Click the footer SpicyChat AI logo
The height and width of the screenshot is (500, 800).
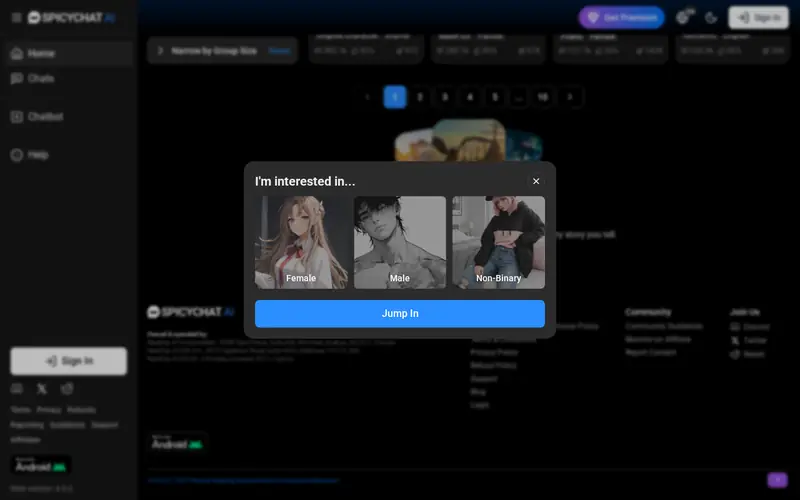point(191,312)
